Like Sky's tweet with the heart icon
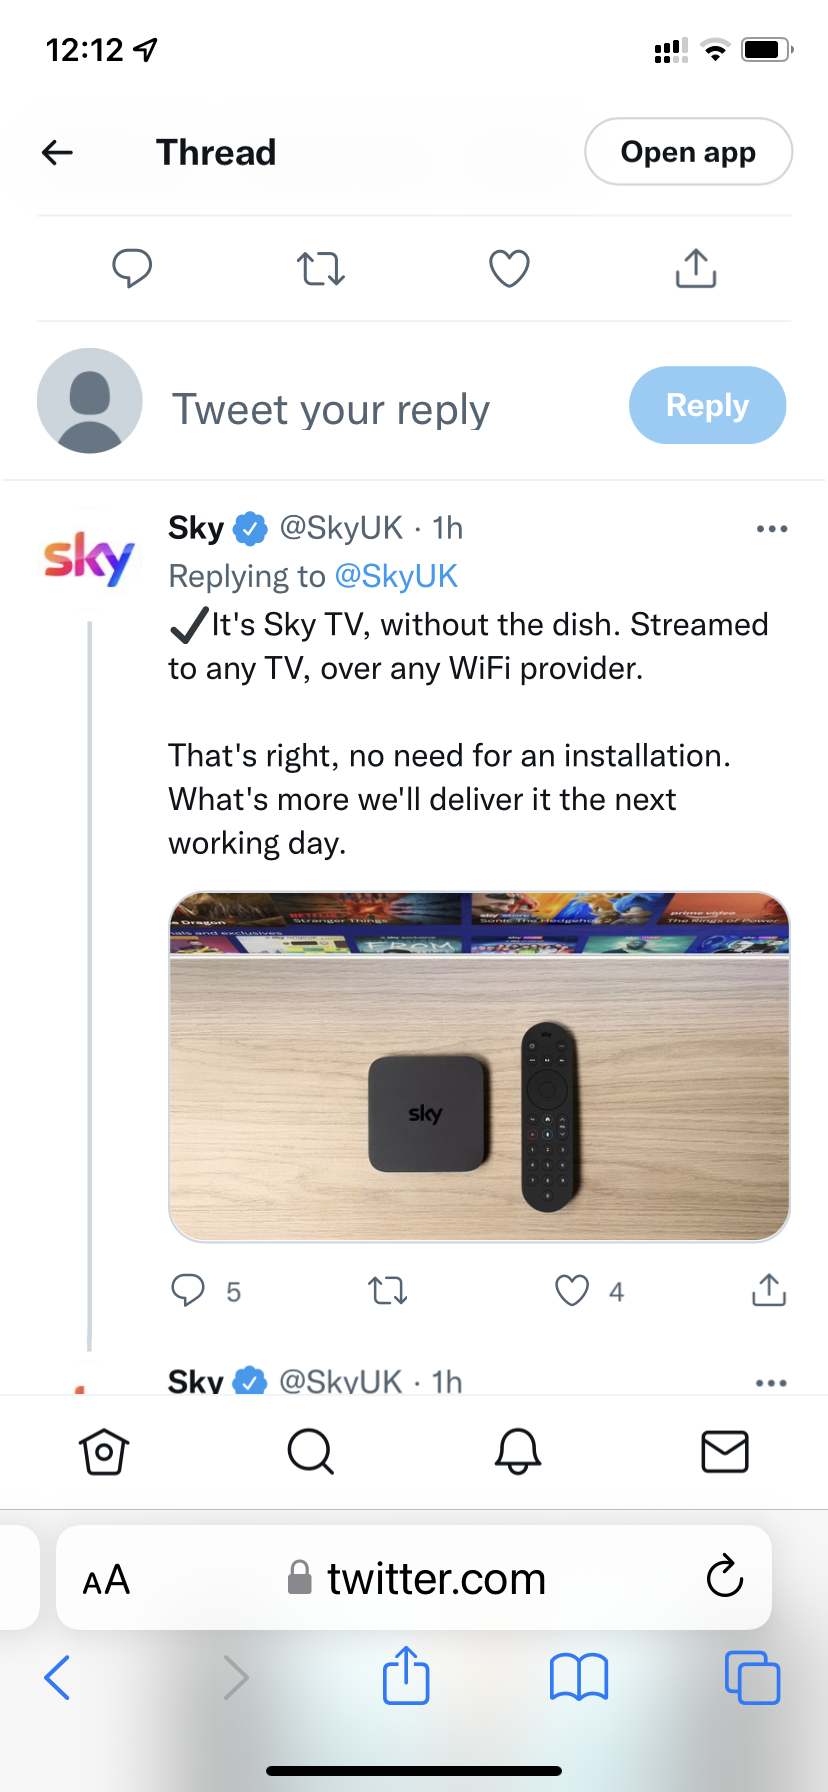The height and width of the screenshot is (1792, 828). point(571,1290)
